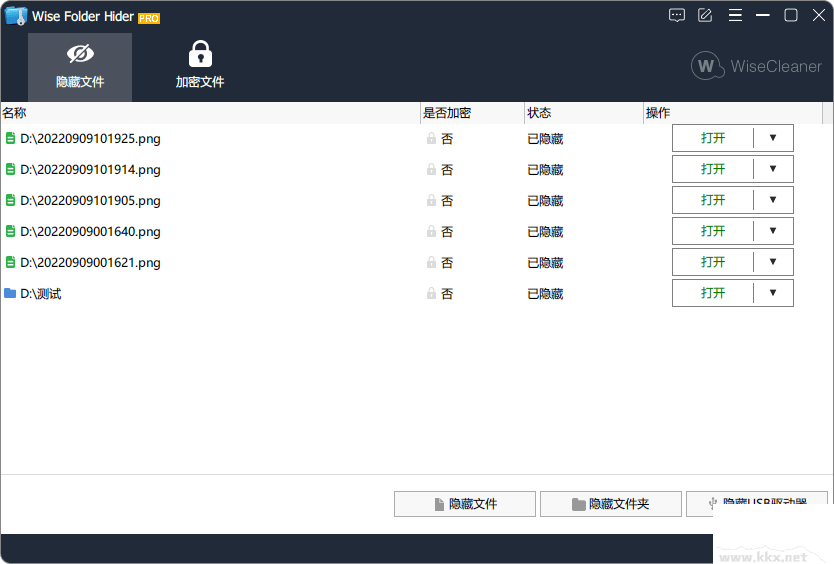
Task: Click lock icon in D:\测试 row
Action: [x=431, y=293]
